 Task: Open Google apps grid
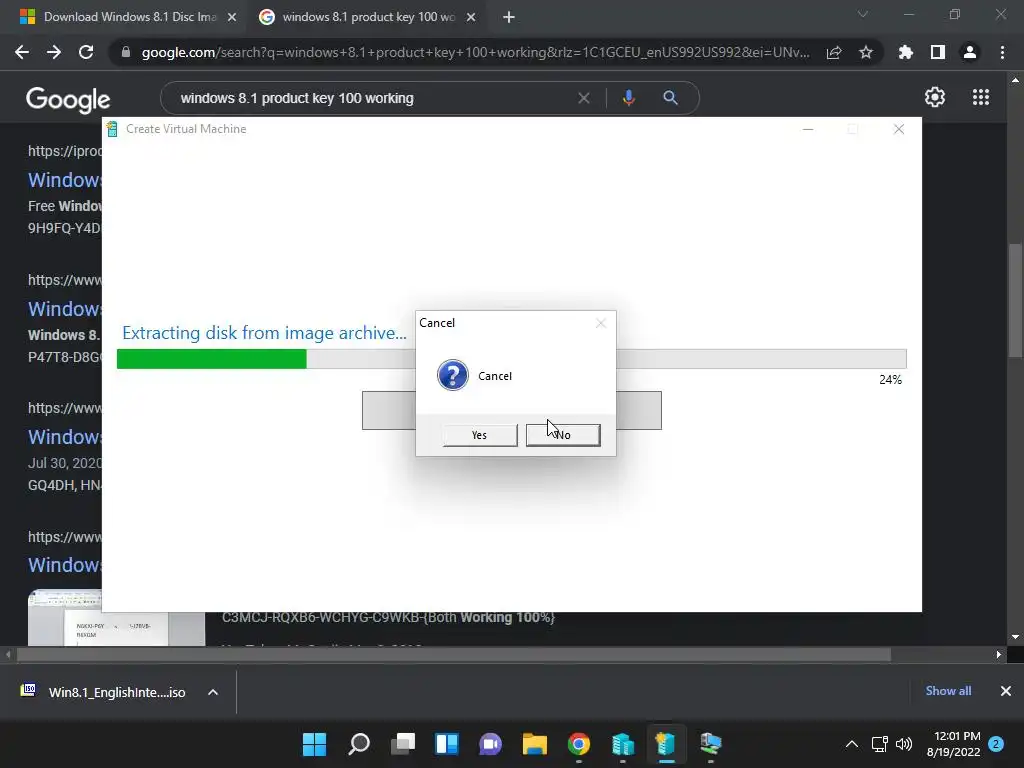pos(981,97)
